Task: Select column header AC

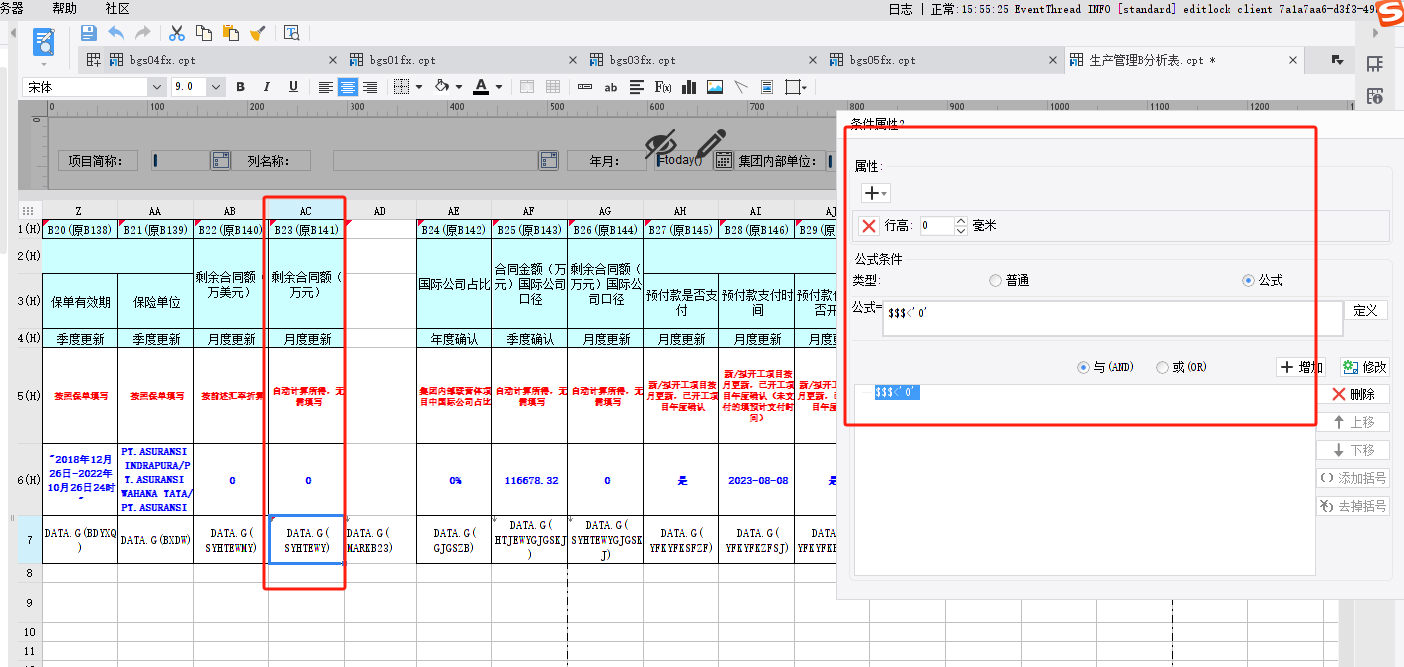Action: (305, 211)
